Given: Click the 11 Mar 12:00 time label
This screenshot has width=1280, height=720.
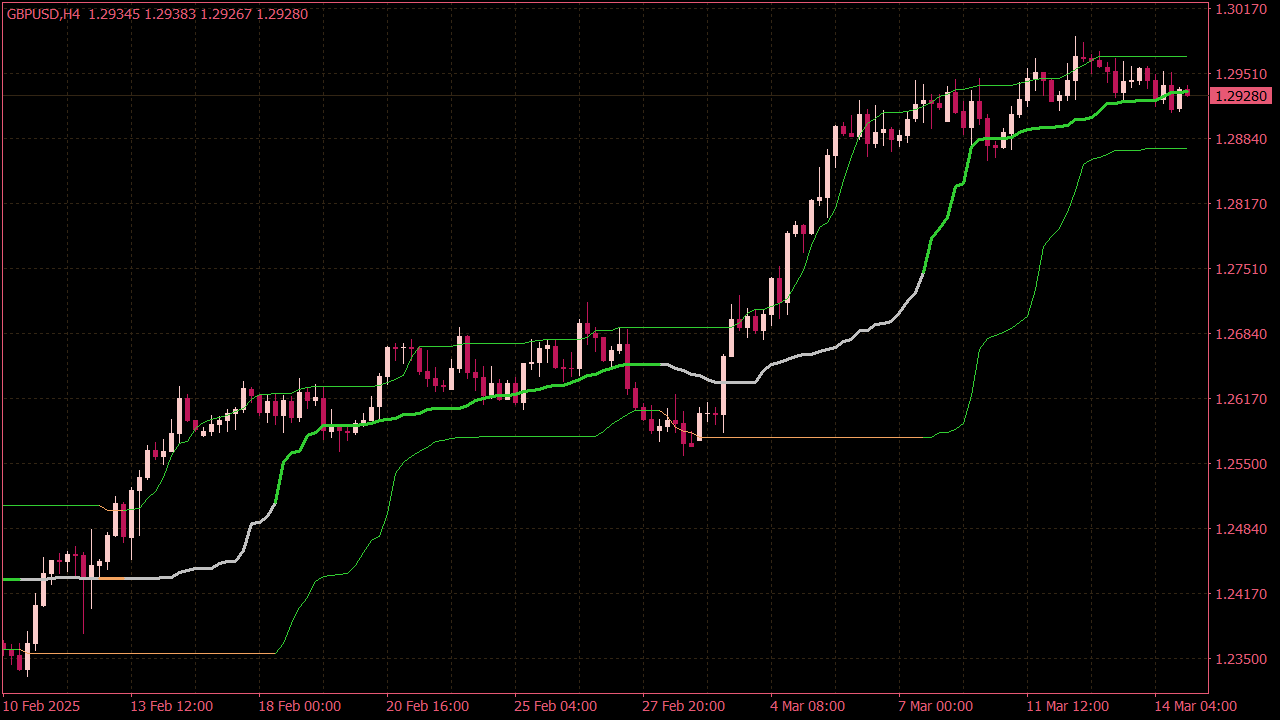Looking at the screenshot, I should [1068, 706].
